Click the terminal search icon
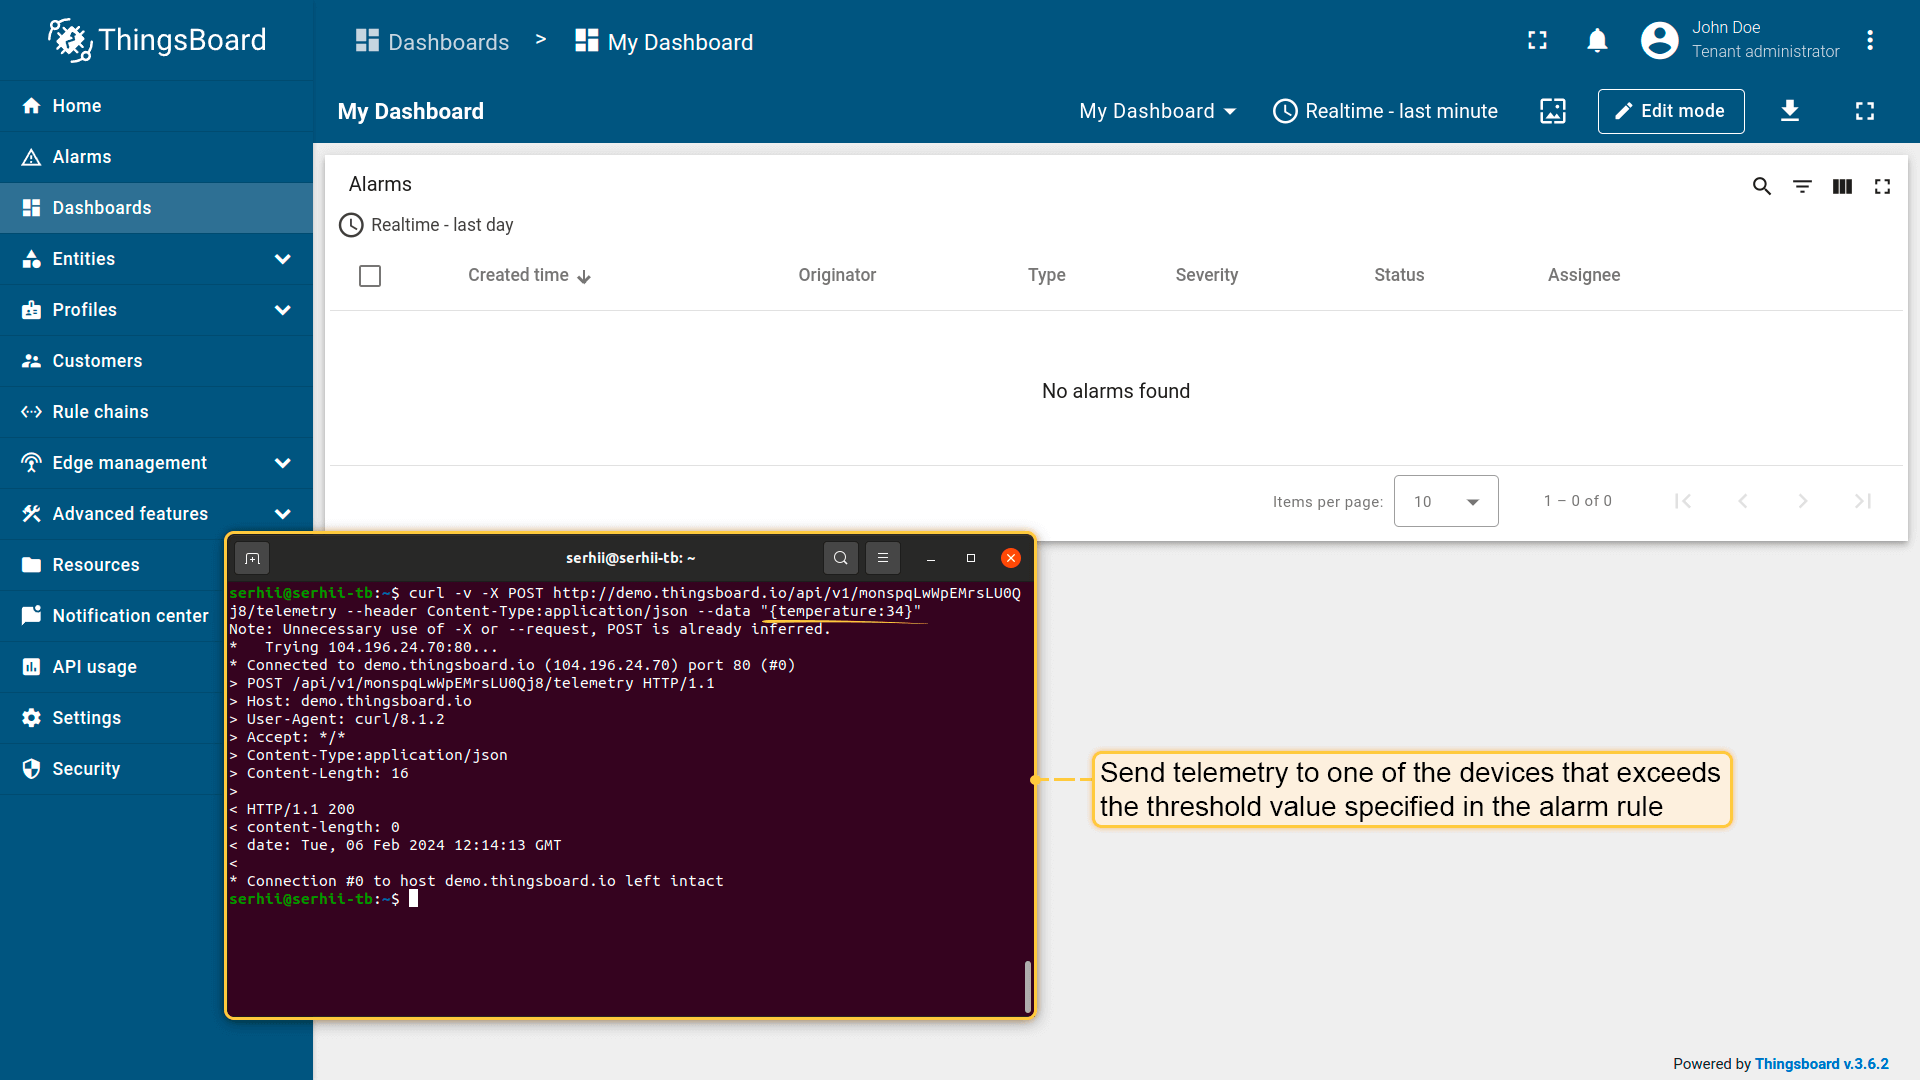 click(x=841, y=558)
